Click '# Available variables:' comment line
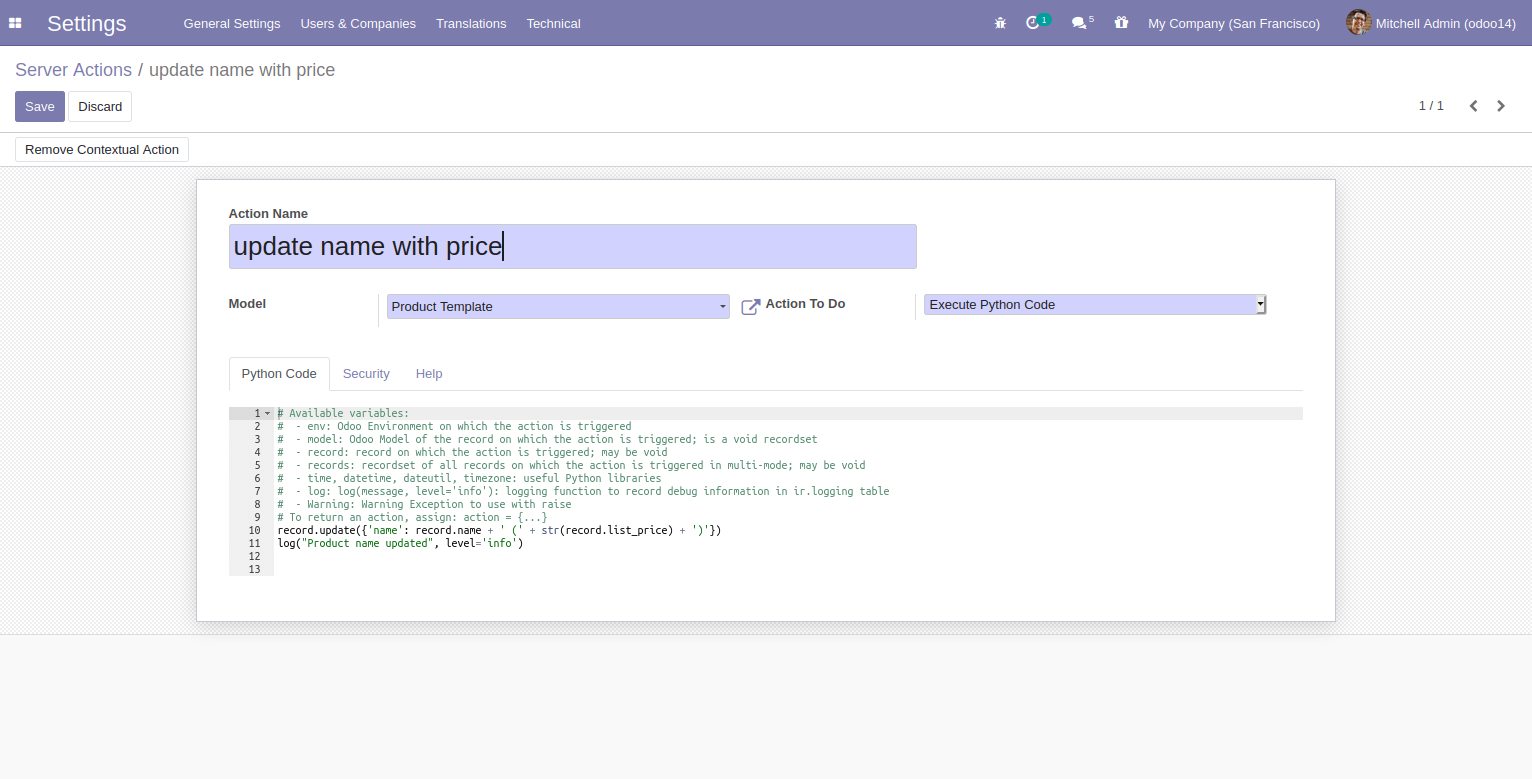This screenshot has height=779, width=1532. [x=343, y=413]
